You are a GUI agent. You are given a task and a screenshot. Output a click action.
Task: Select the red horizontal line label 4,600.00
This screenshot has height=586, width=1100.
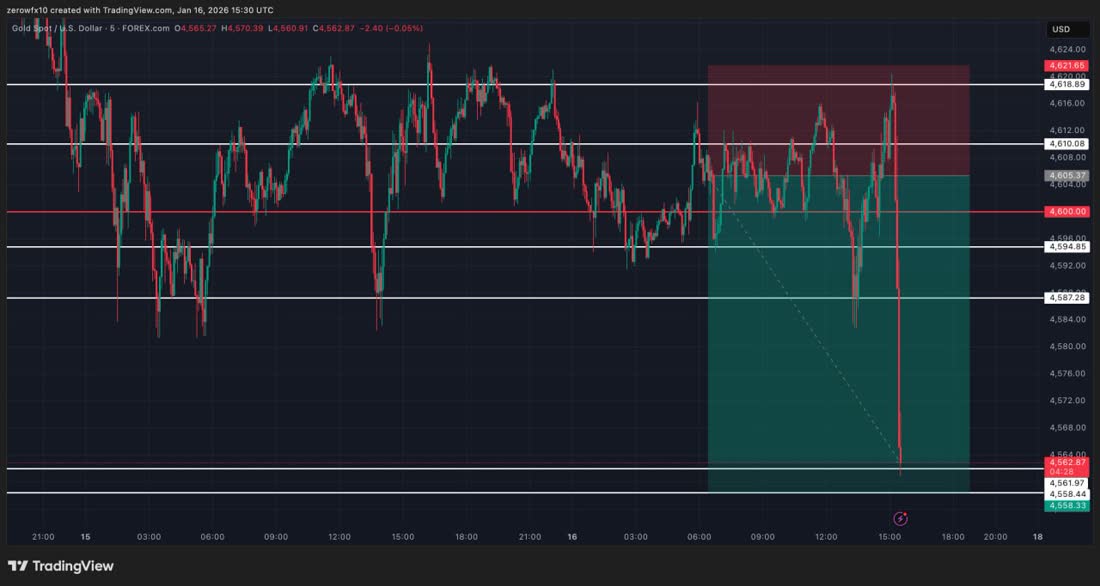[1067, 211]
